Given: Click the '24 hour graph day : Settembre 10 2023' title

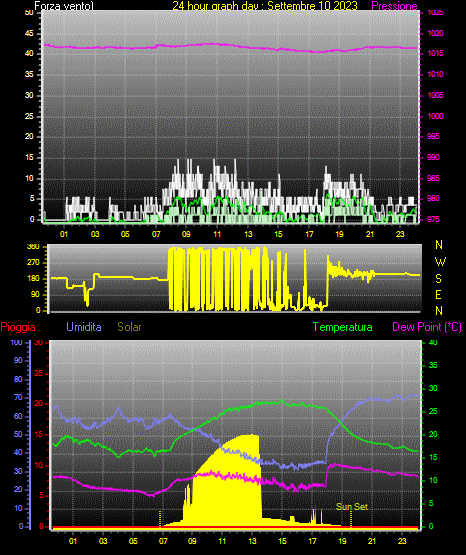Looking at the screenshot, I should [x=265, y=5].
